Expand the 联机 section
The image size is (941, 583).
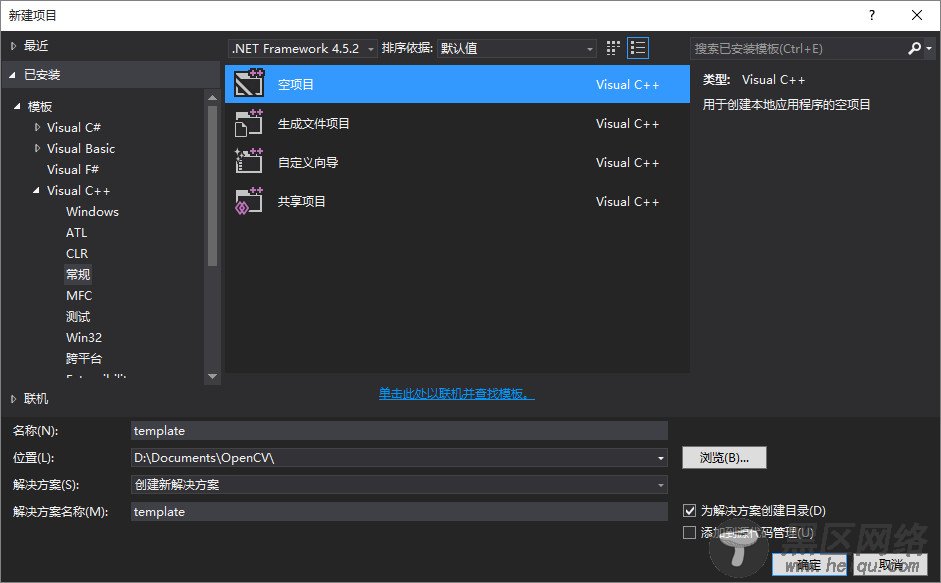[13, 399]
